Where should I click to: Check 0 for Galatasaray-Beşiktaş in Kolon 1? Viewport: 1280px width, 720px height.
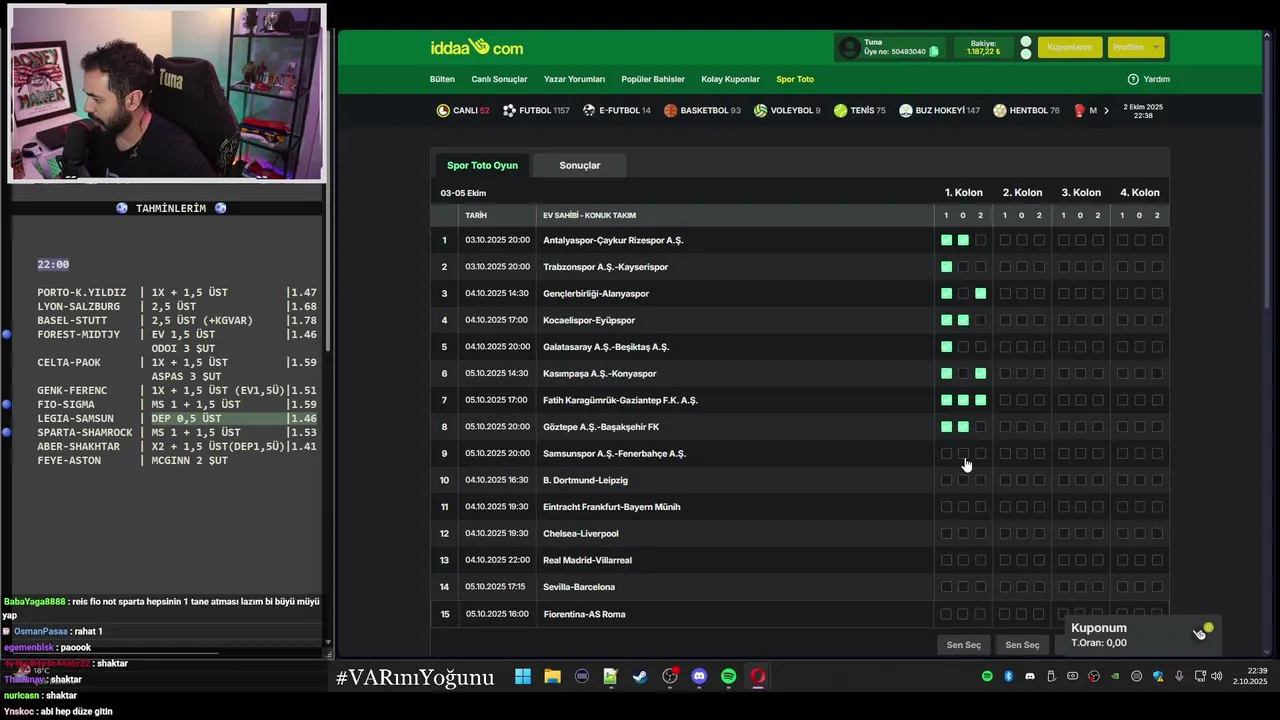click(x=963, y=347)
